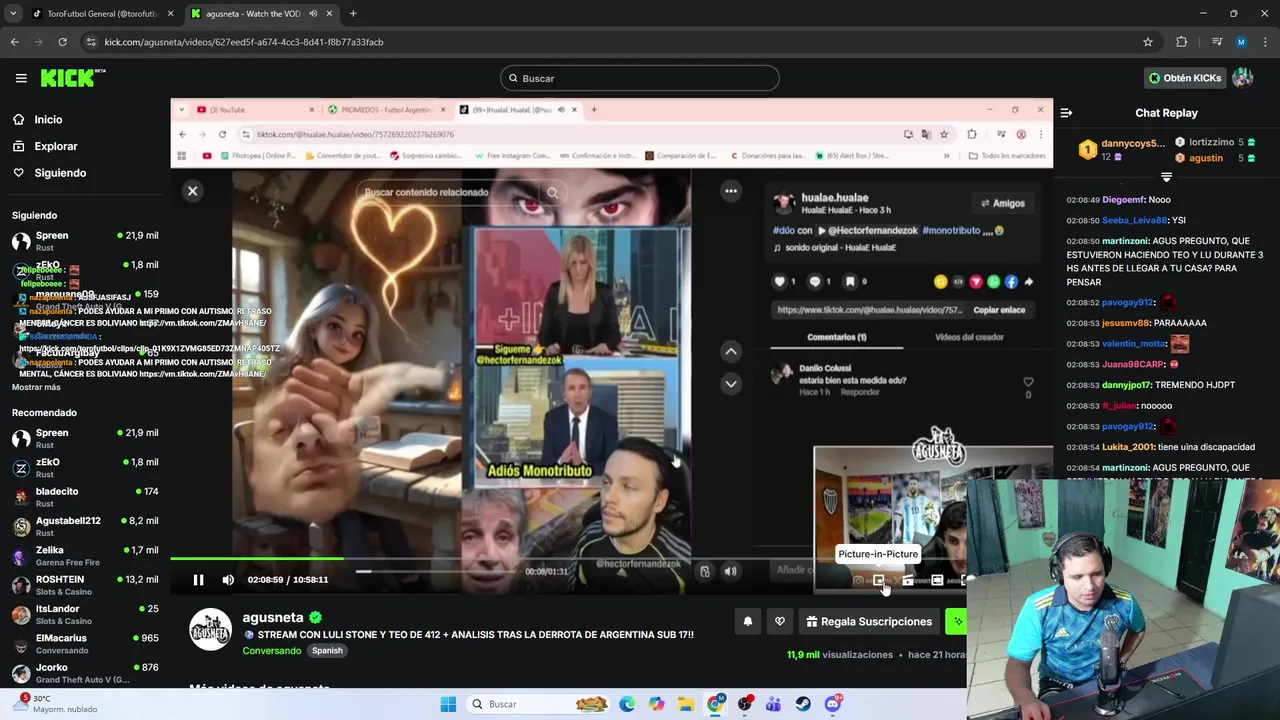Viewport: 1280px width, 720px height.
Task: Click the Spanish language tag
Action: 327,650
